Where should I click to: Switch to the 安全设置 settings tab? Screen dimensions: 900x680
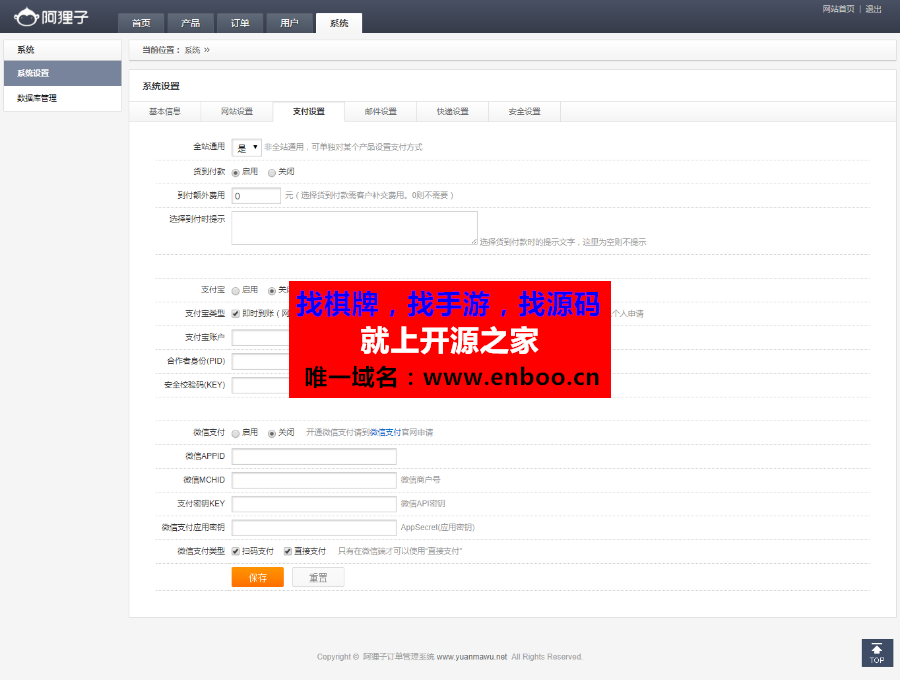pyautogui.click(x=525, y=111)
